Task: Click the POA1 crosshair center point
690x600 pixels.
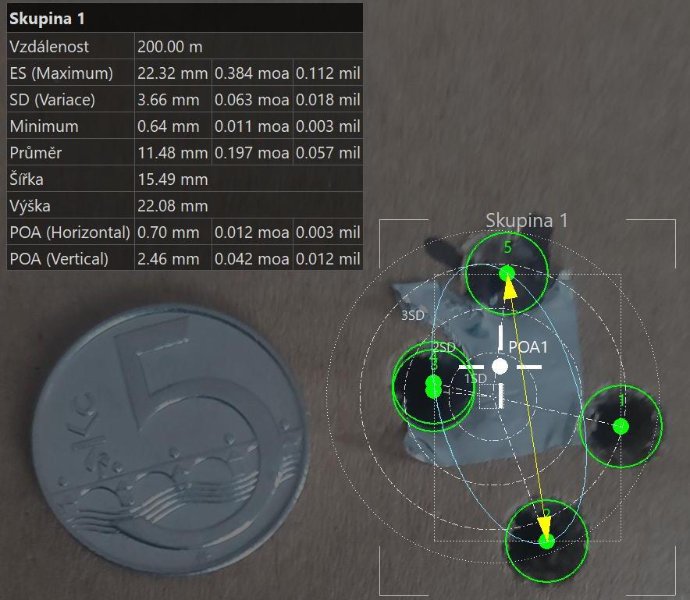Action: click(x=500, y=367)
